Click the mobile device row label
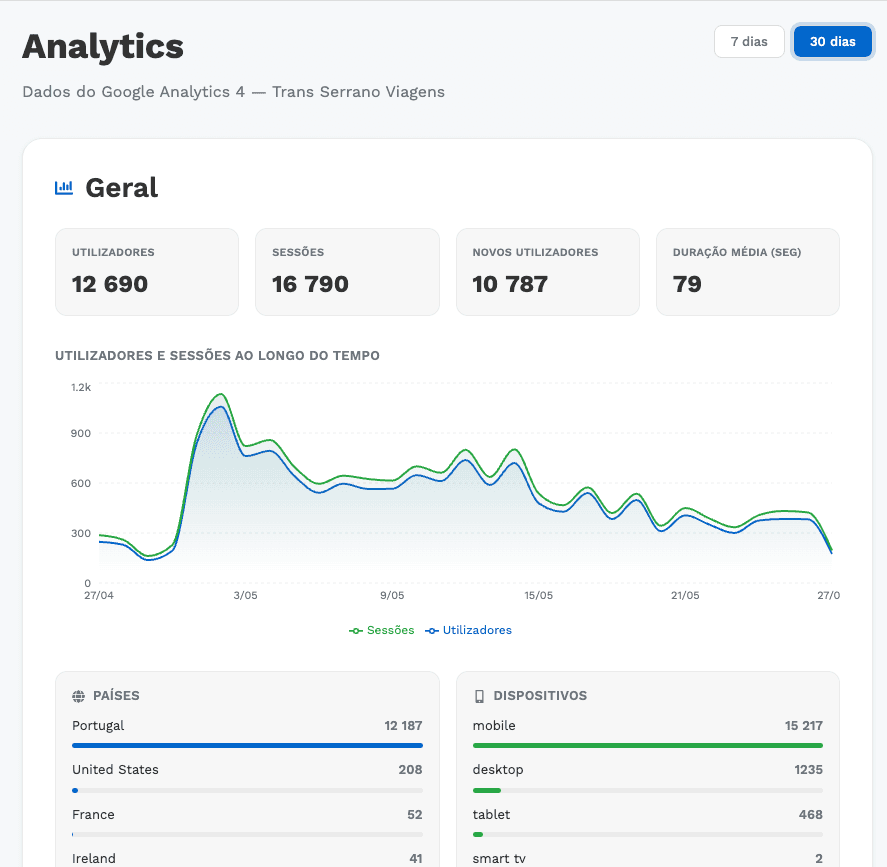Viewport: 887px width, 867px height. [x=494, y=726]
